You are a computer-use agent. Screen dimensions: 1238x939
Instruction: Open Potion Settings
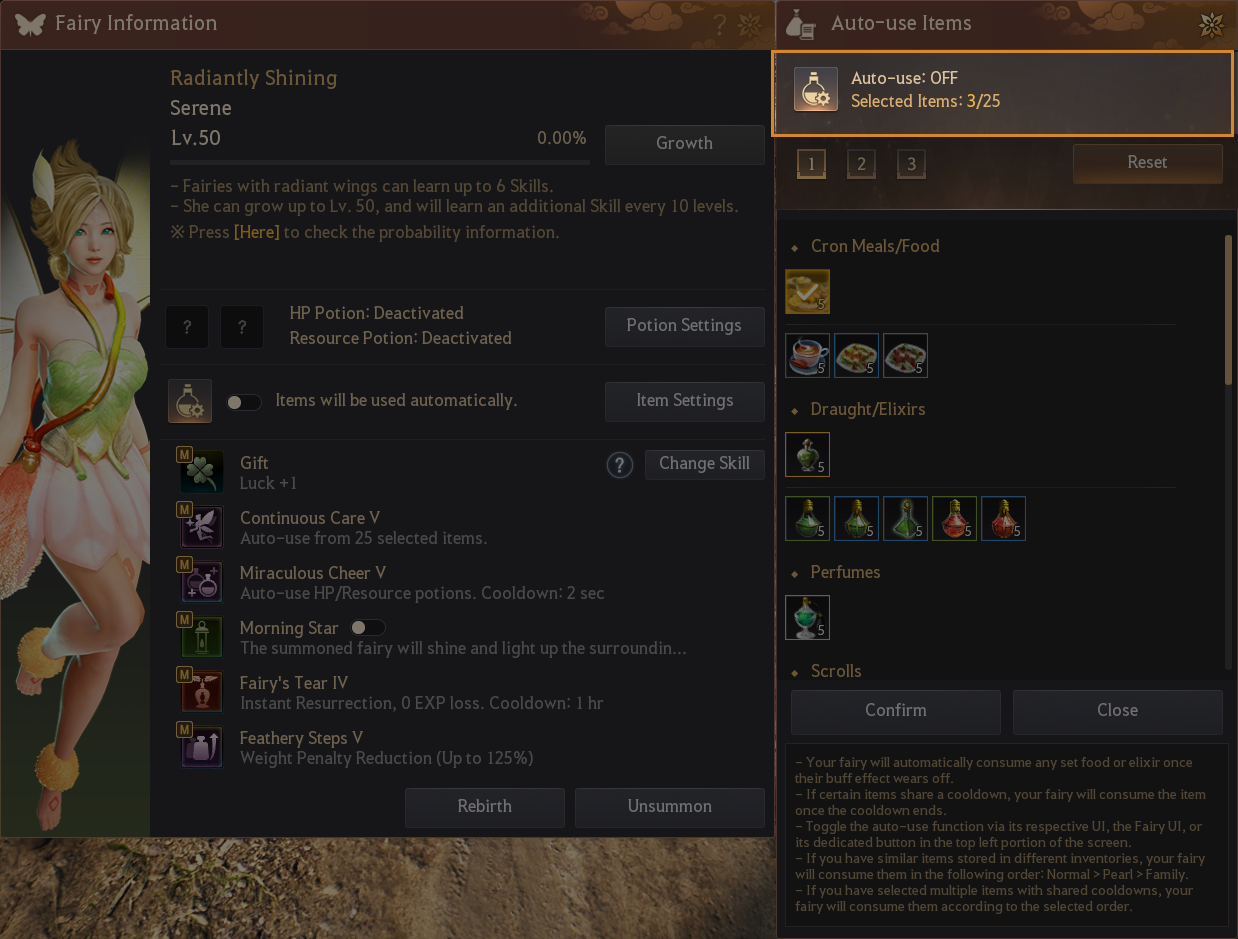click(684, 326)
